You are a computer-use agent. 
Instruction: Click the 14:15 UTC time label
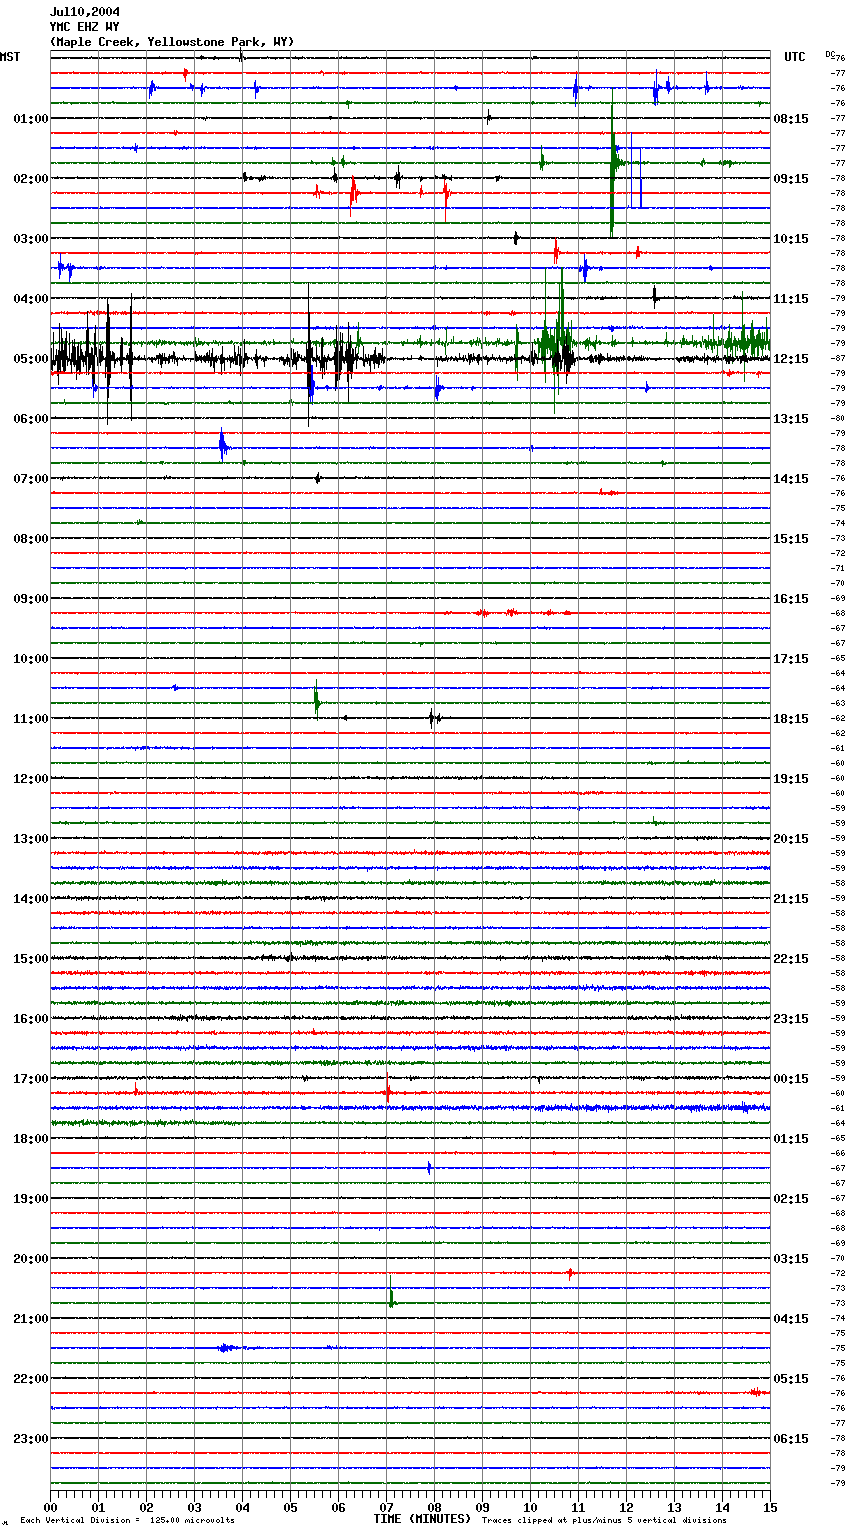(791, 479)
